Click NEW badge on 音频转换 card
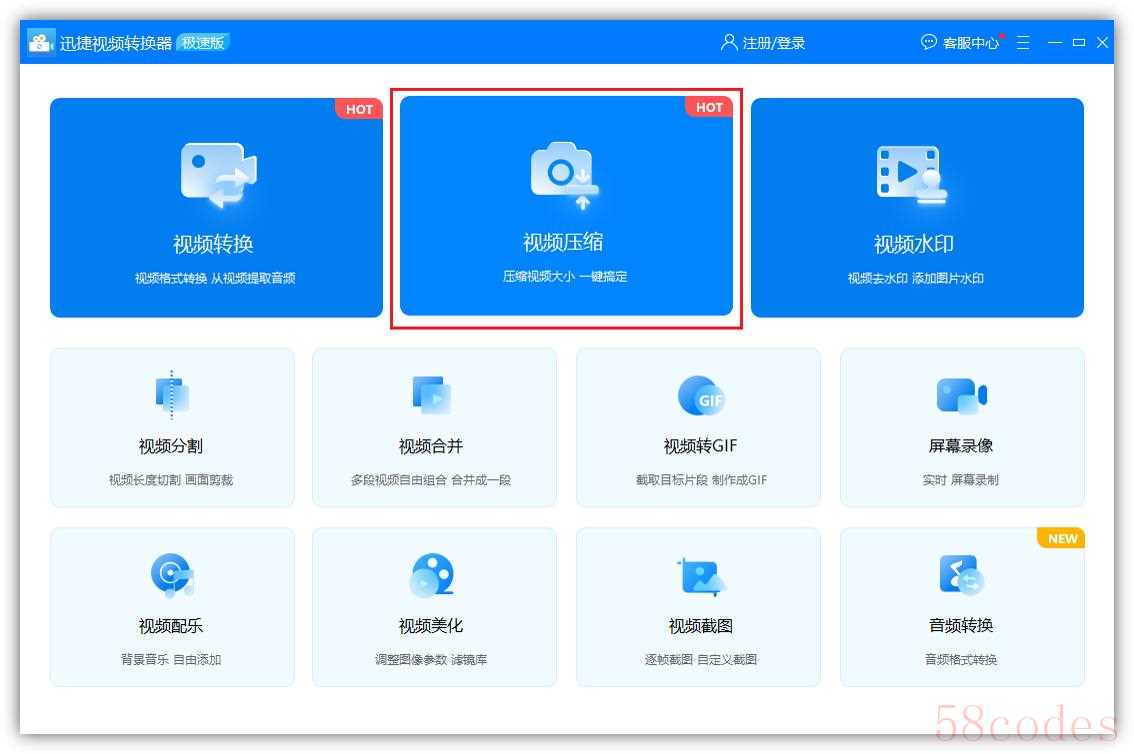 click(x=1062, y=539)
